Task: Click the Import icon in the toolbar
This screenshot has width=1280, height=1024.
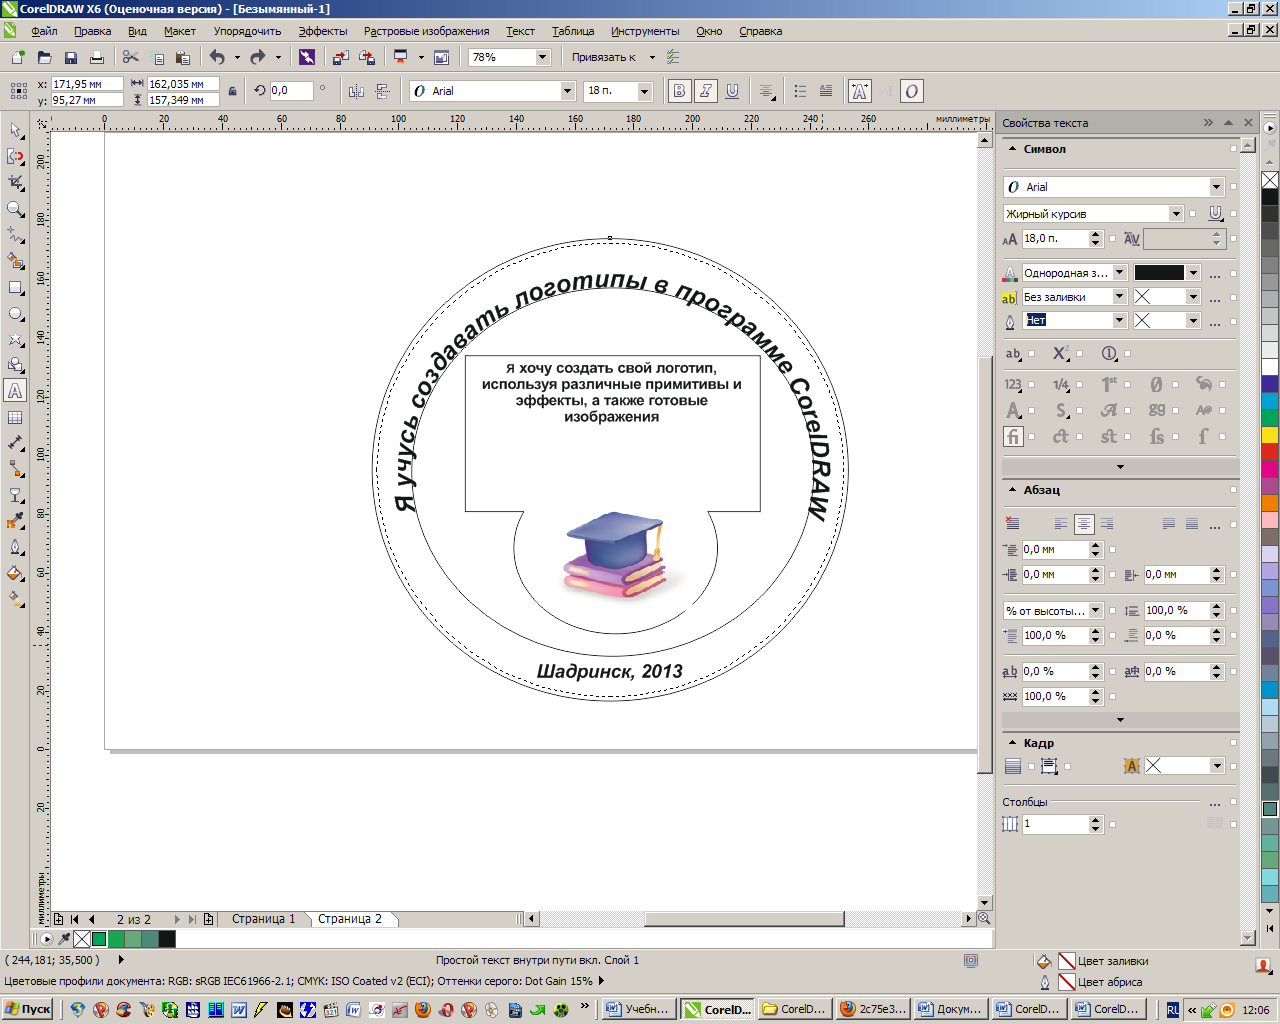Action: click(341, 57)
